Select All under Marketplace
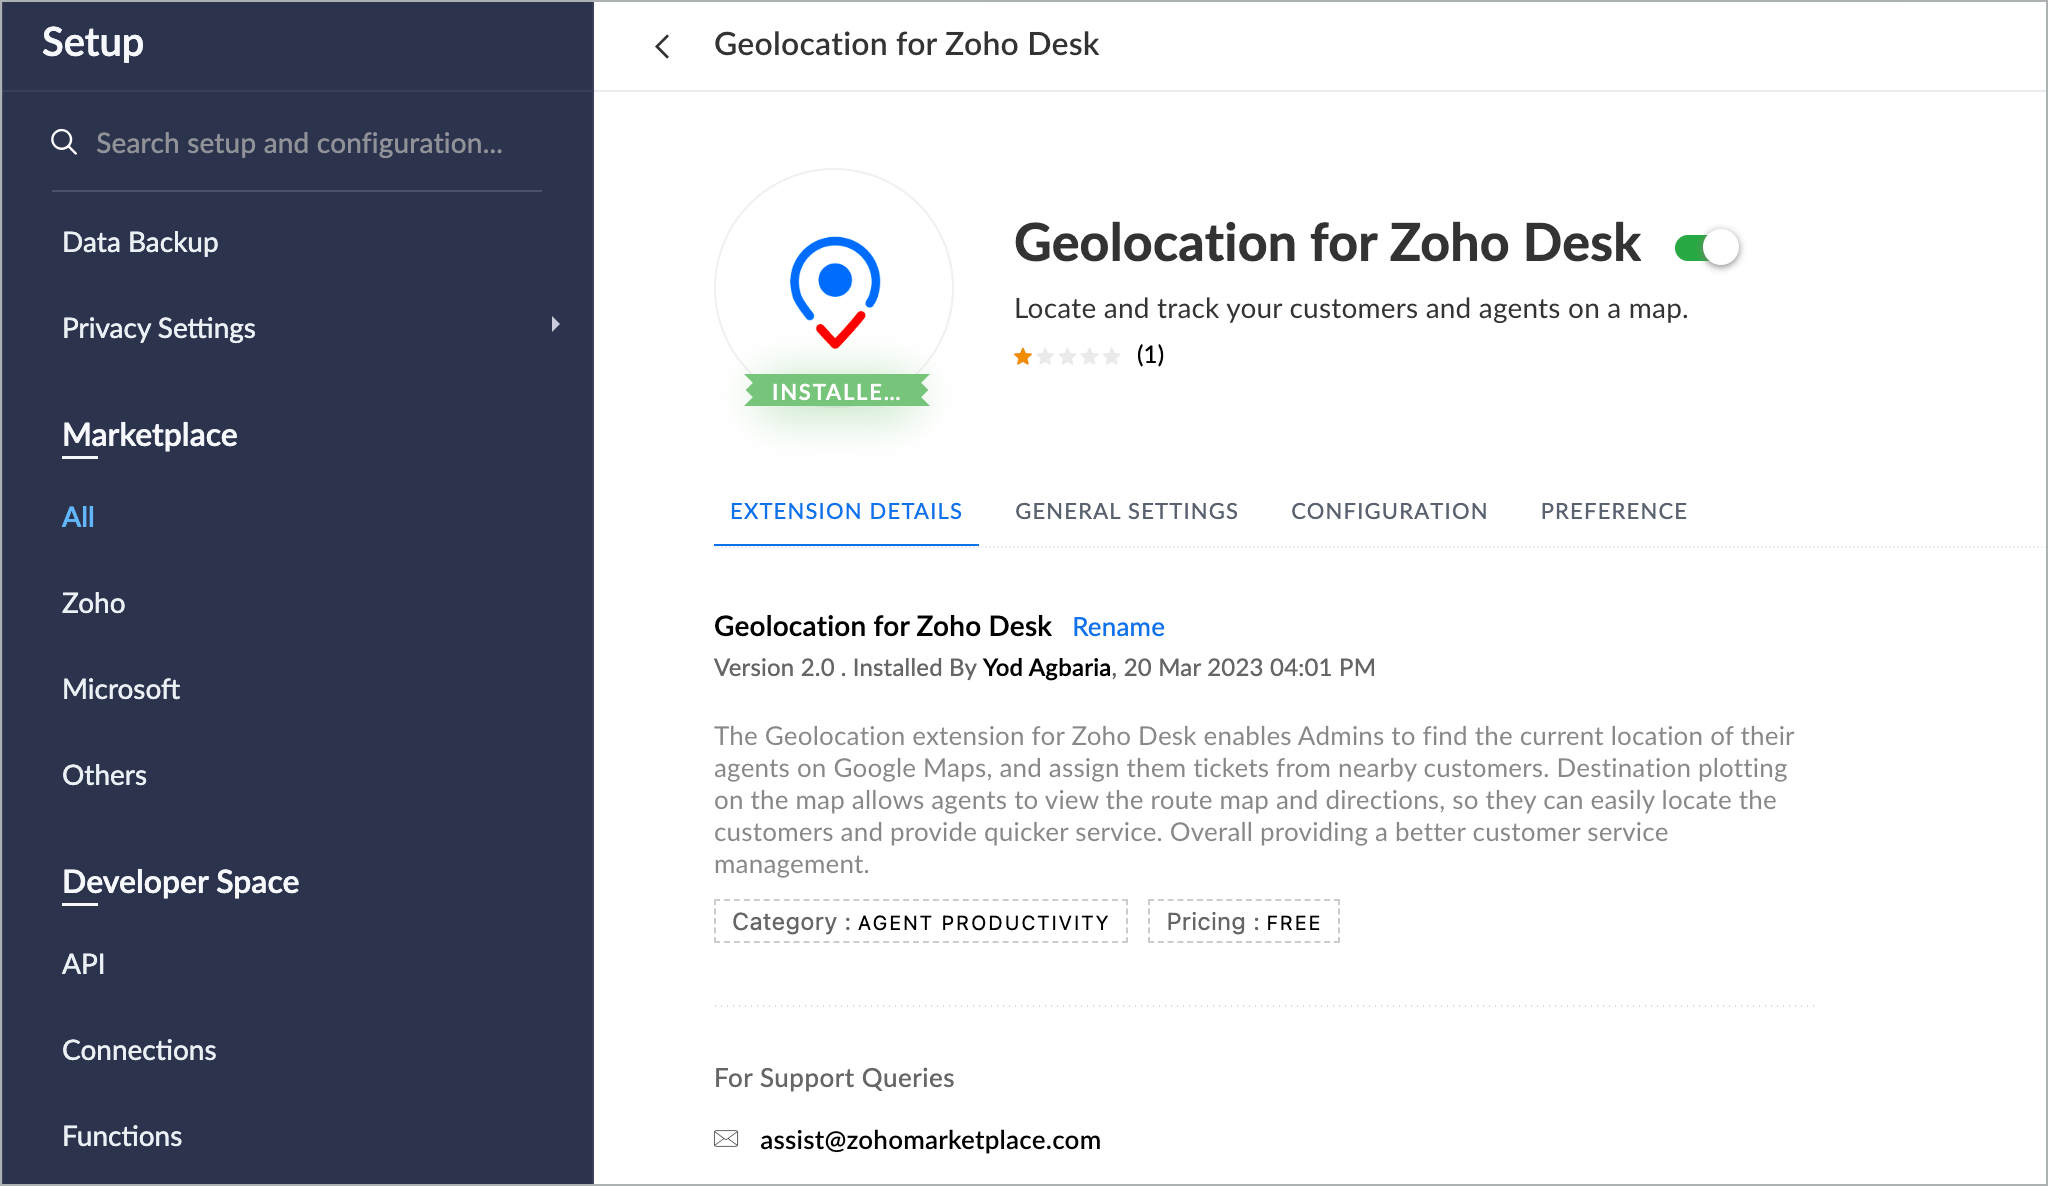2048x1186 pixels. click(78, 518)
